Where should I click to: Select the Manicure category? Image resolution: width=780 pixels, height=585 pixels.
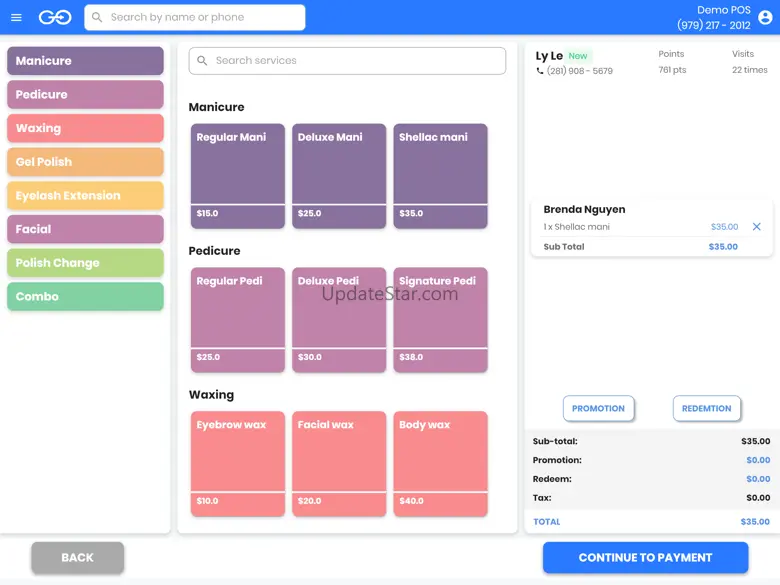(x=85, y=61)
